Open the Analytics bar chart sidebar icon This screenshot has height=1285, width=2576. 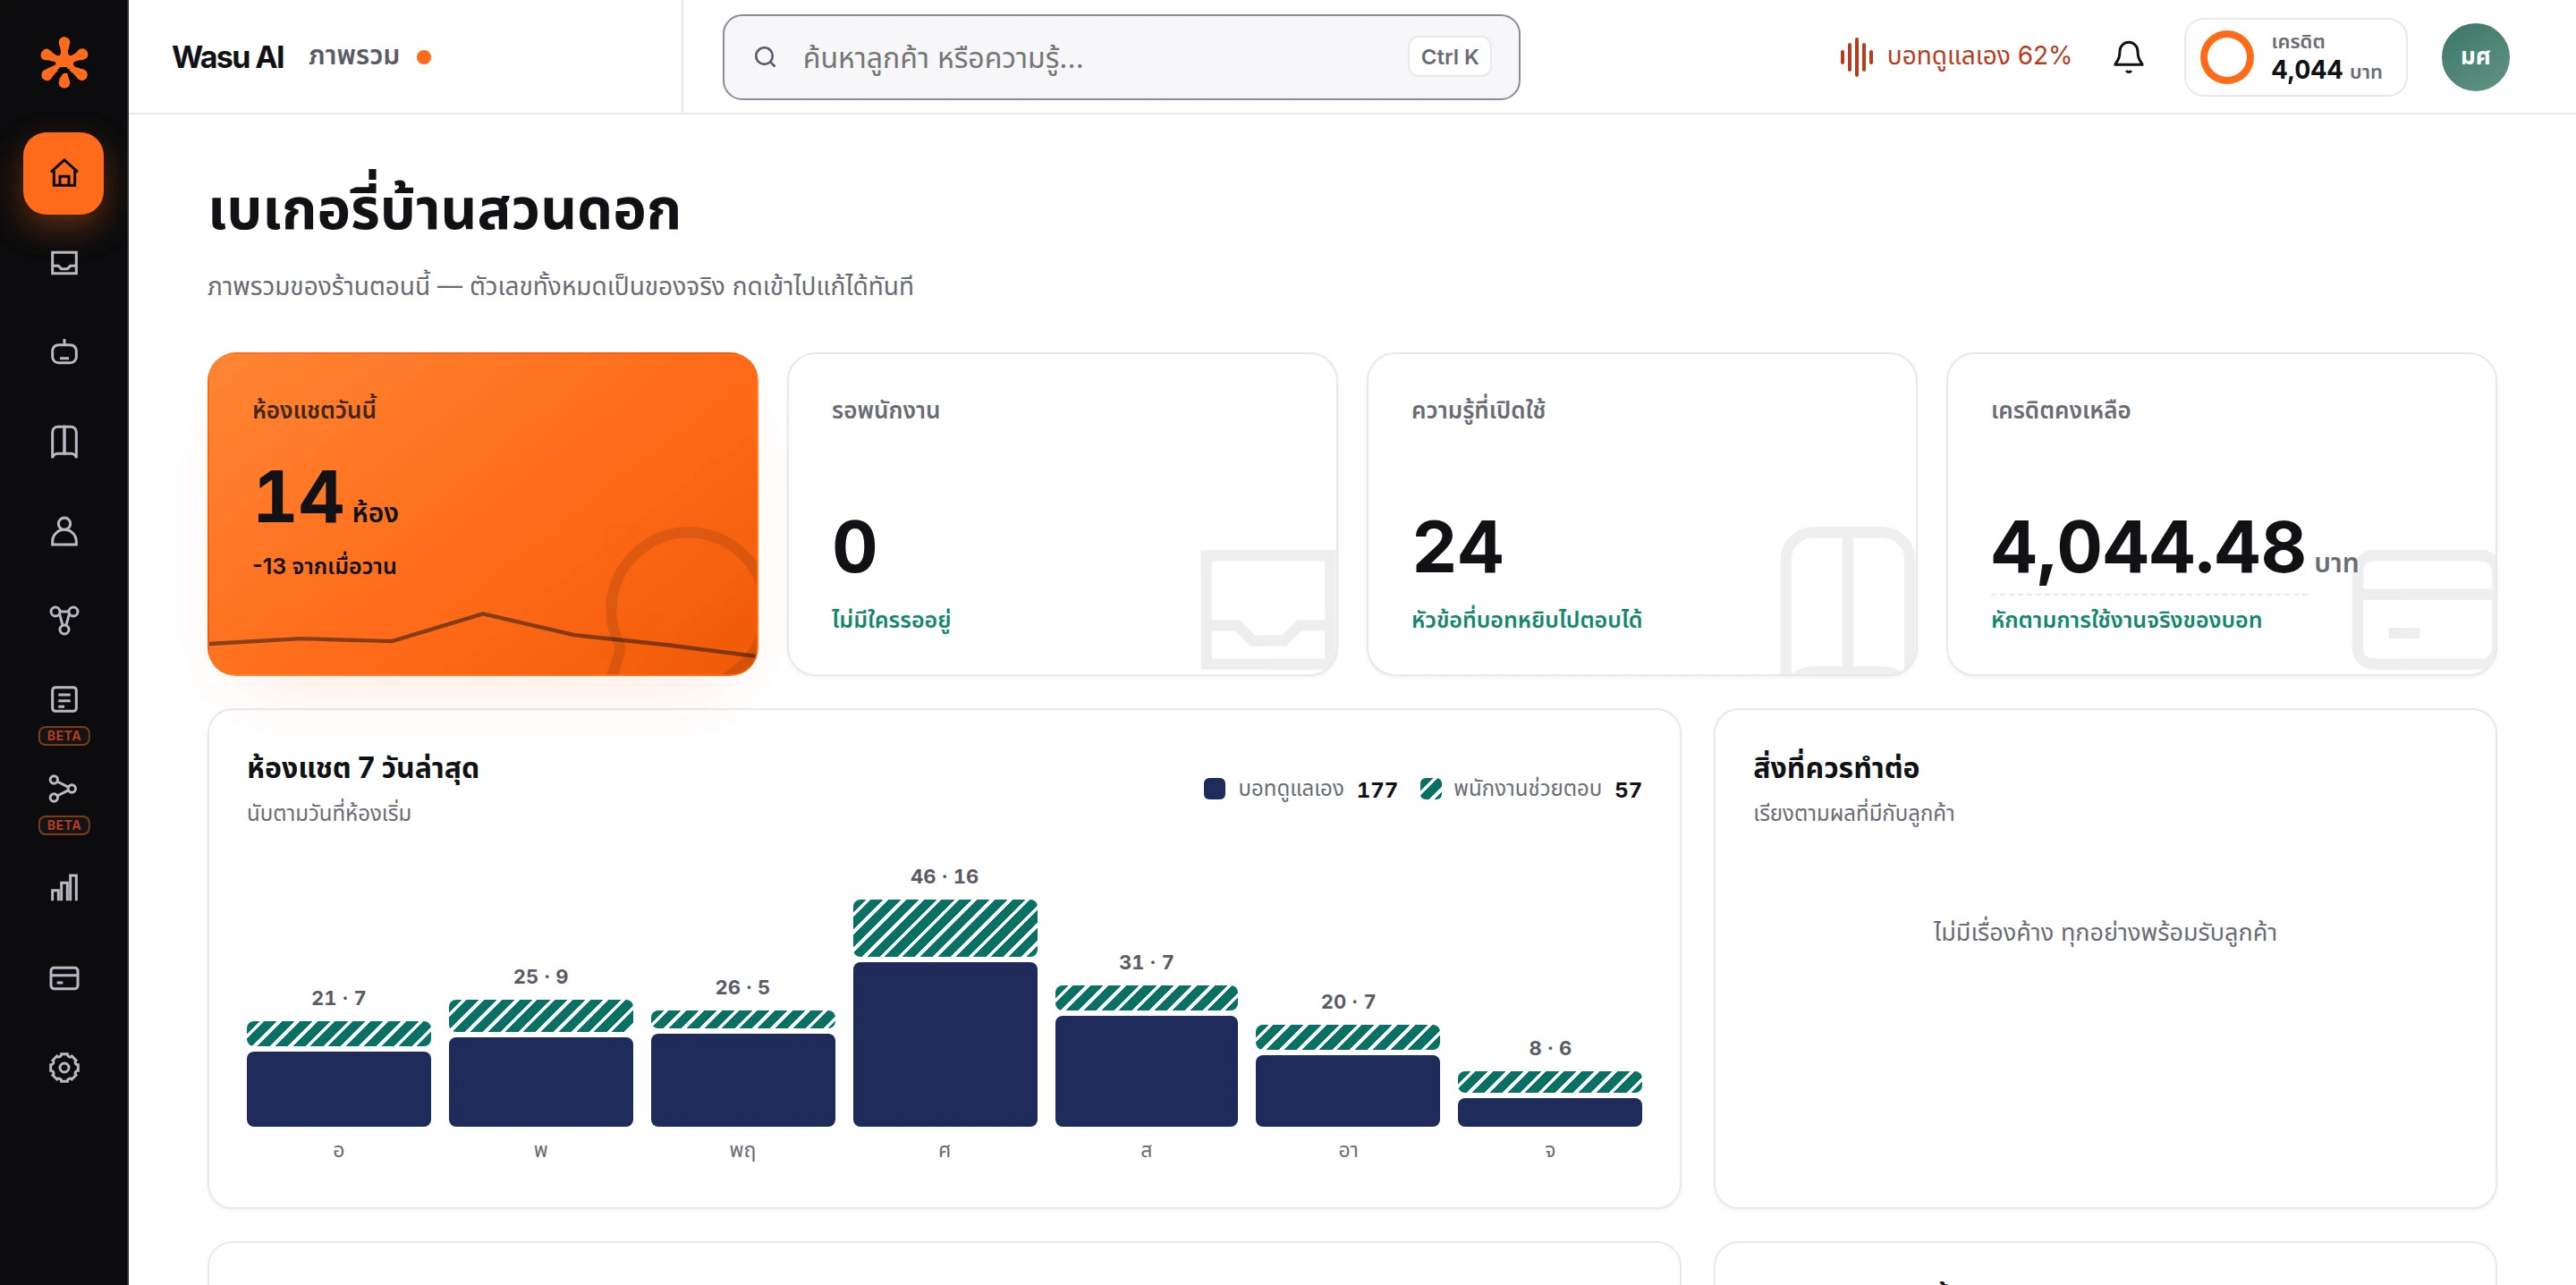click(64, 888)
